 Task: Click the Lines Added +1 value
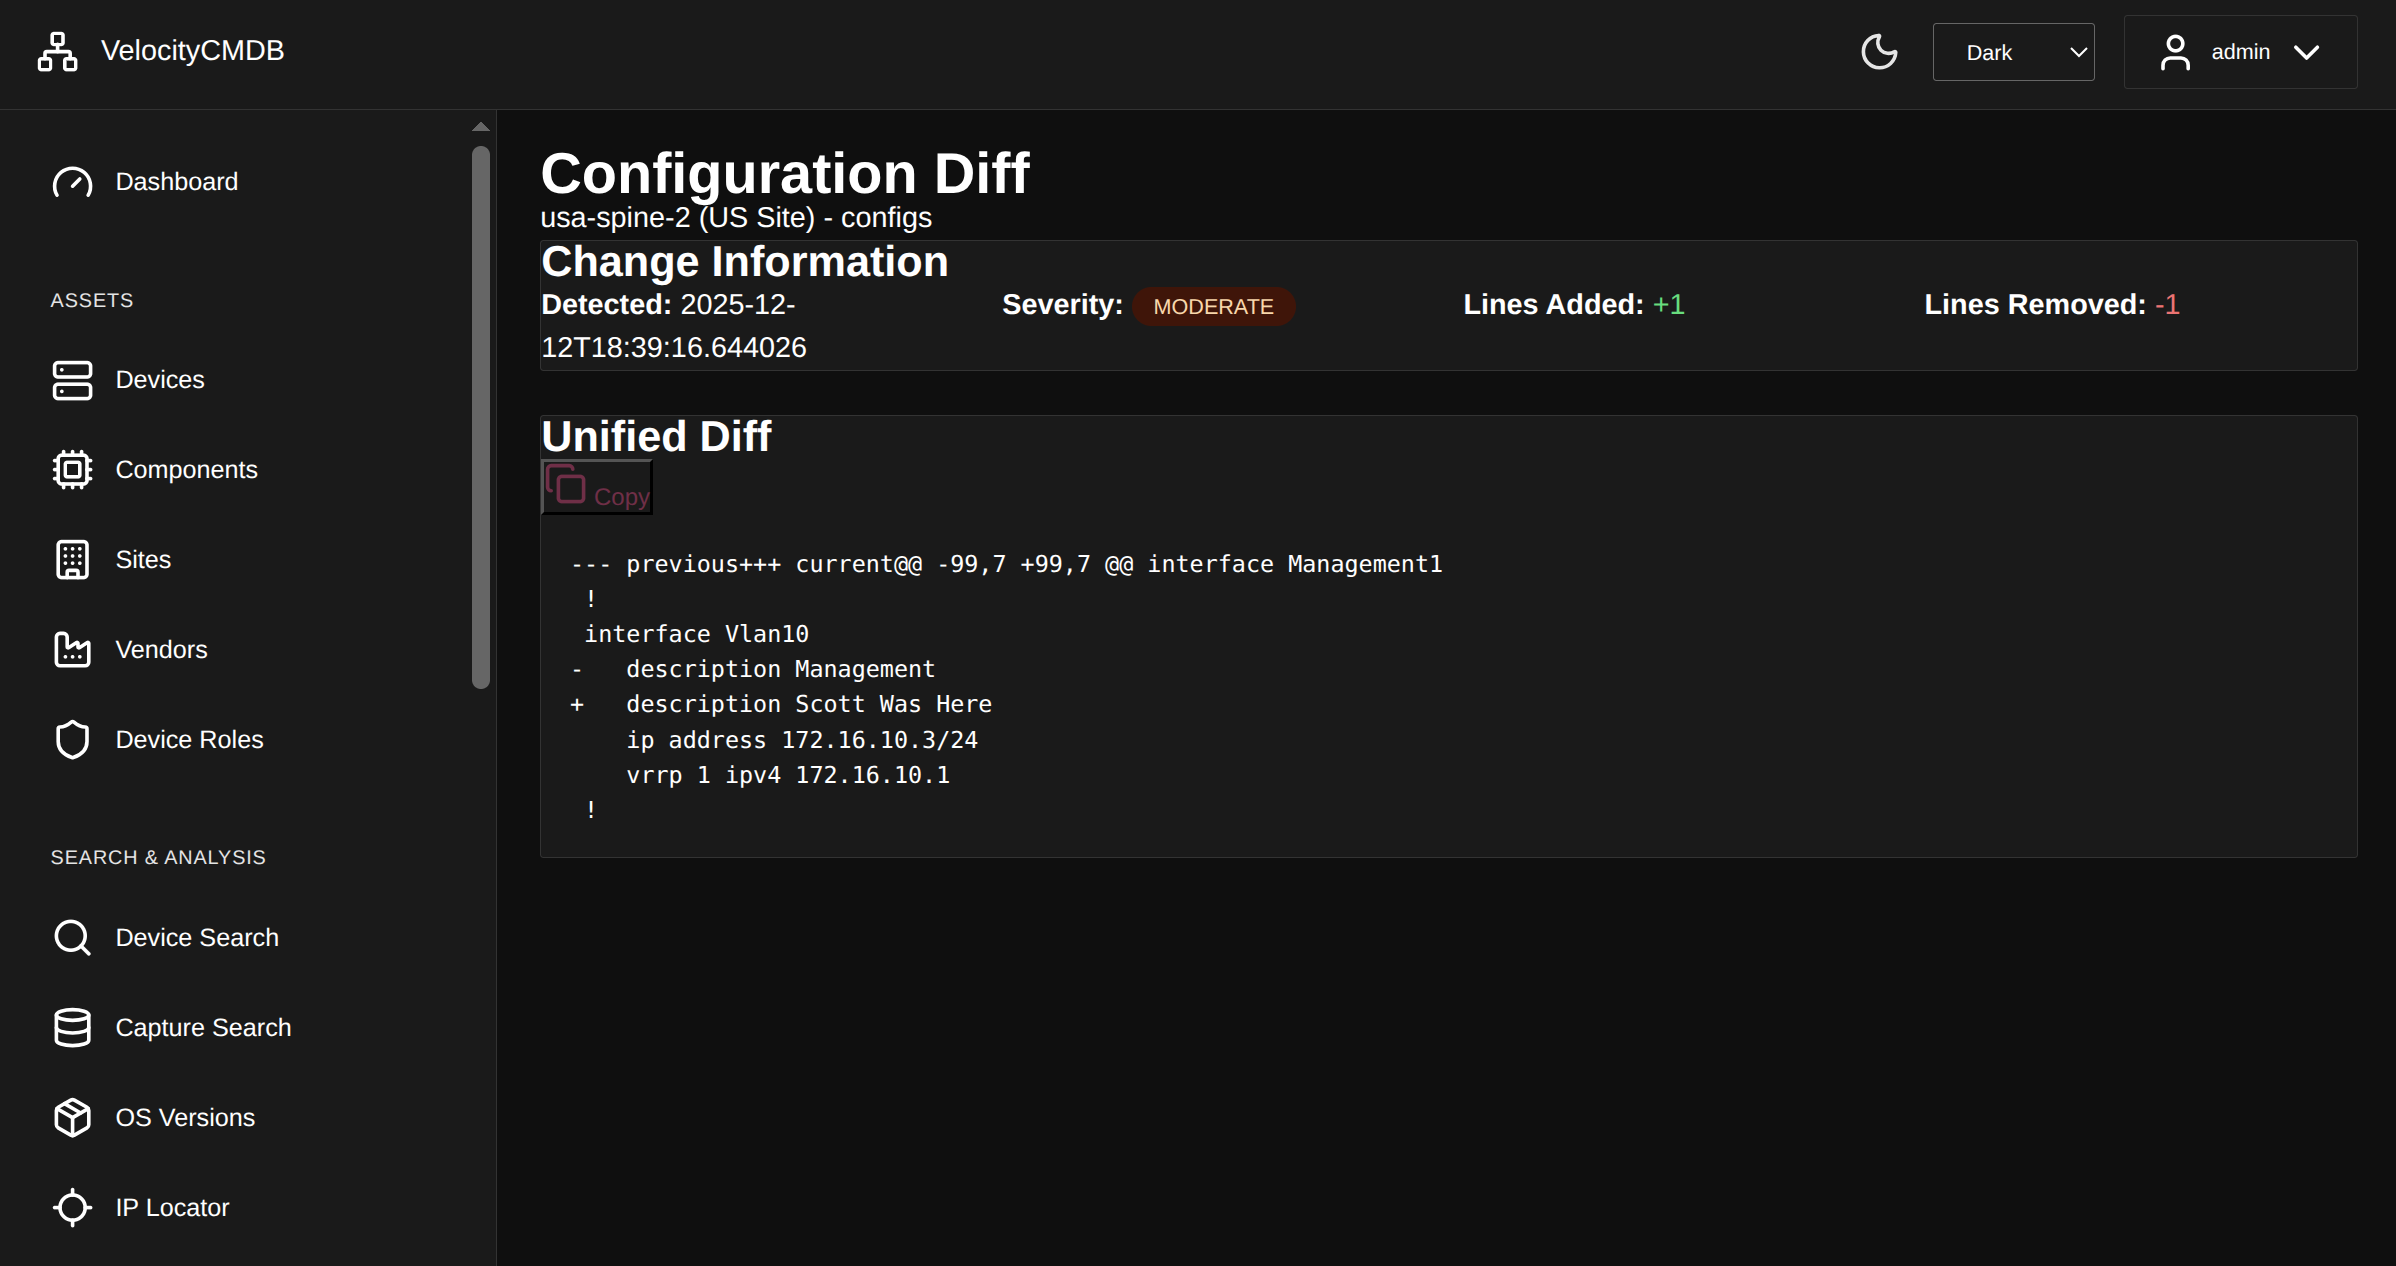tap(1668, 305)
